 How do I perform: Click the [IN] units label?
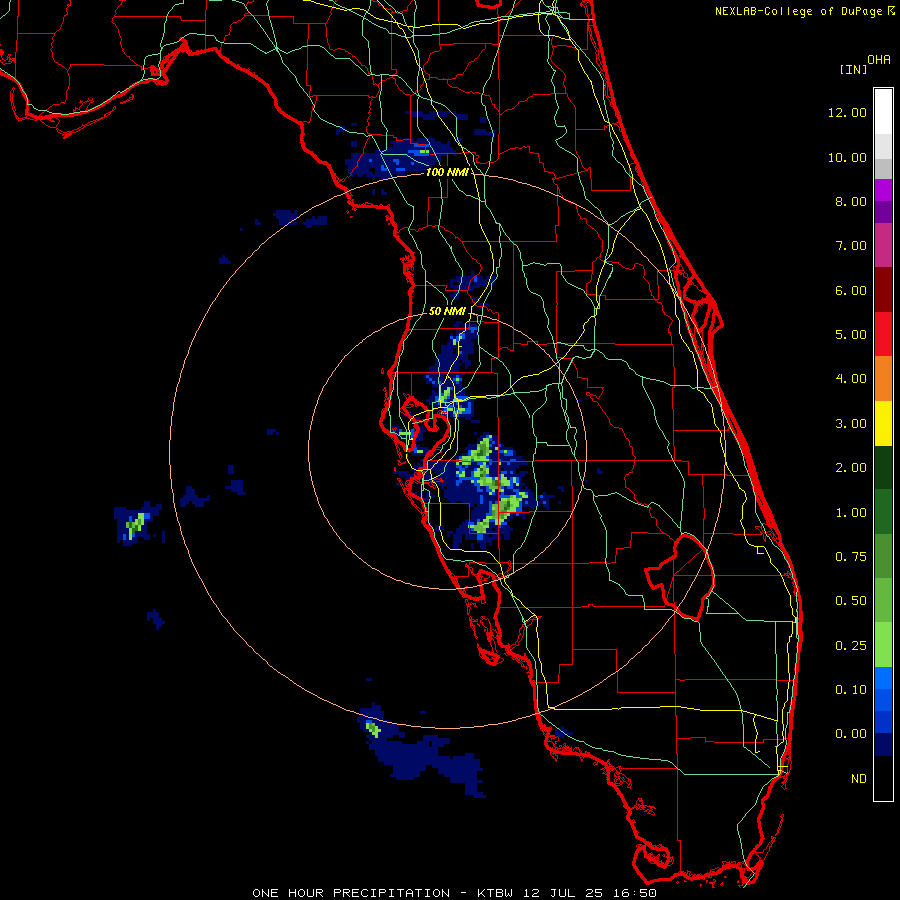pyautogui.click(x=854, y=69)
